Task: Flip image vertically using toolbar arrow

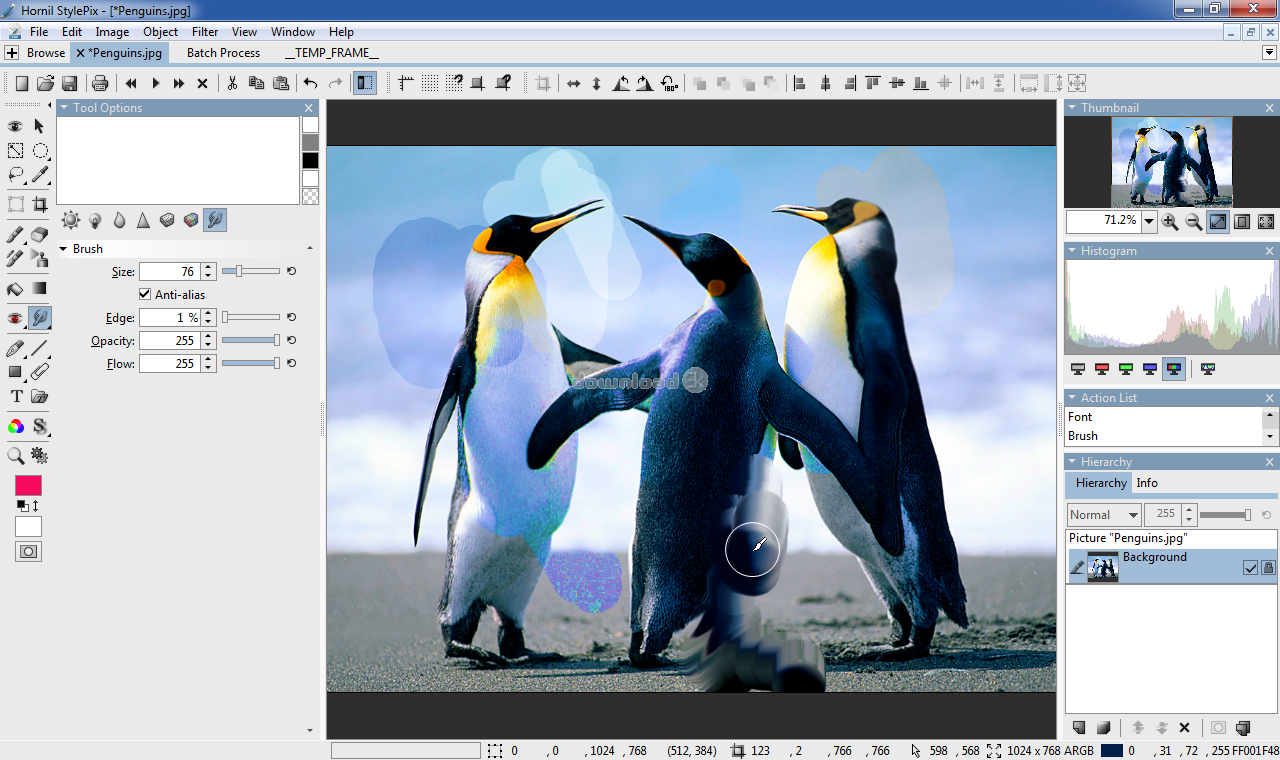Action: click(x=597, y=83)
